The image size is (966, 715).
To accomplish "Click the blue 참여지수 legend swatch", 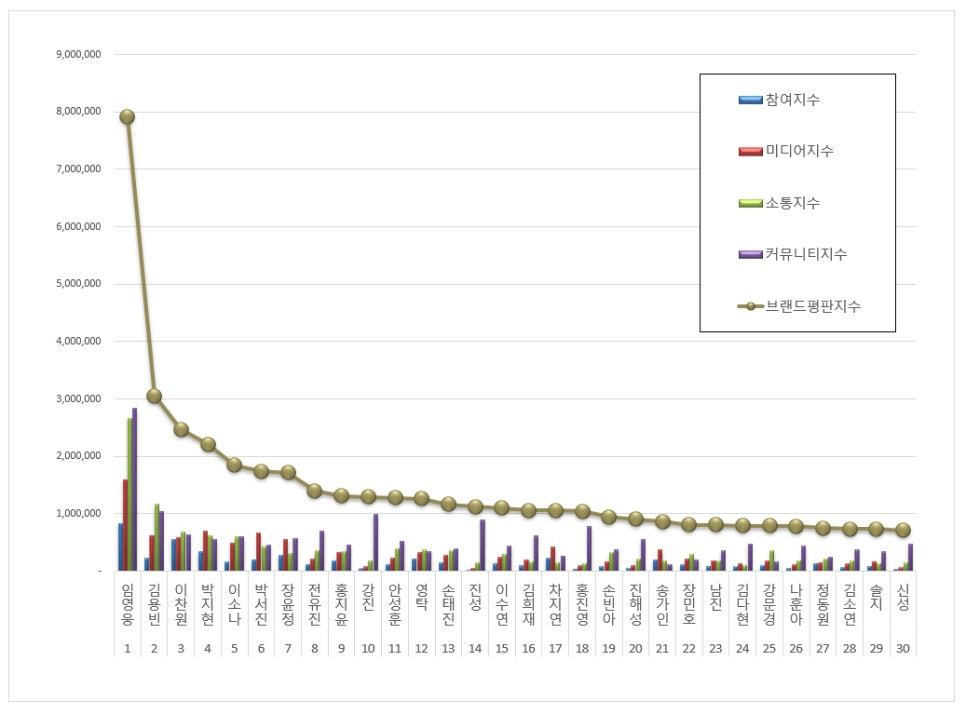I will (x=750, y=100).
